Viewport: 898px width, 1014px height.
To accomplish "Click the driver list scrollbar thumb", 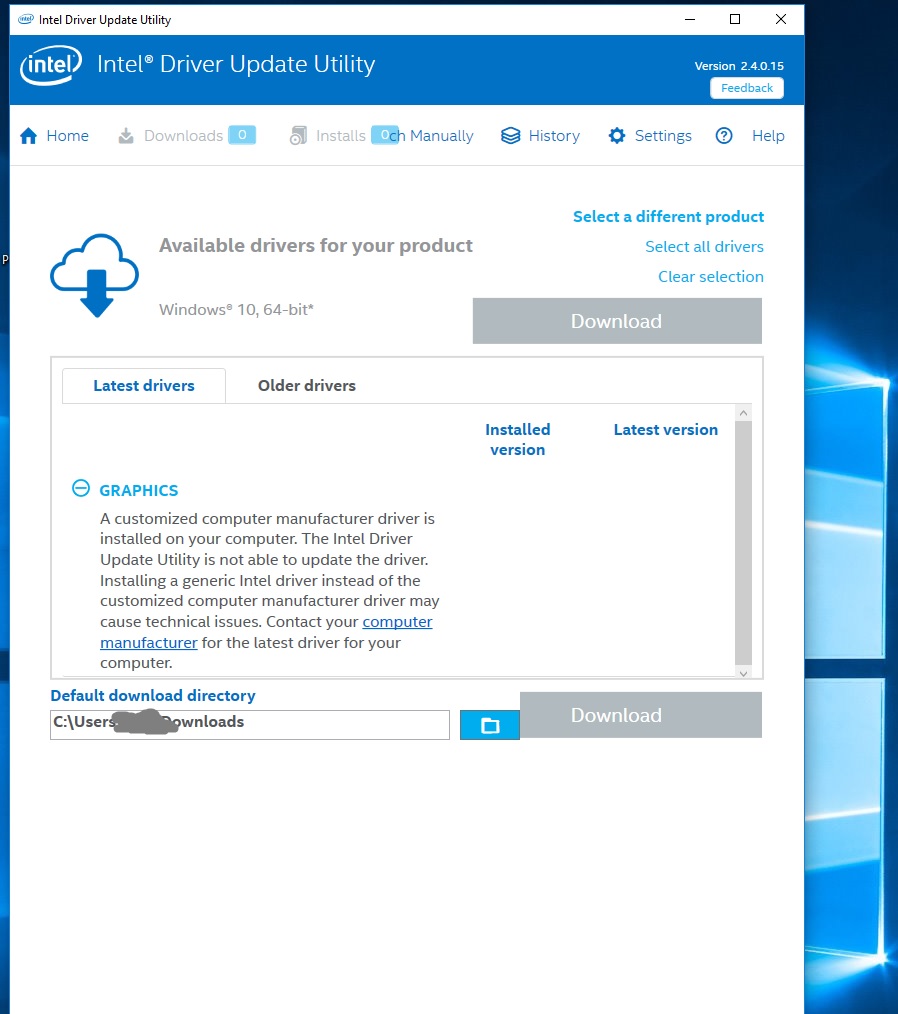I will [x=743, y=543].
